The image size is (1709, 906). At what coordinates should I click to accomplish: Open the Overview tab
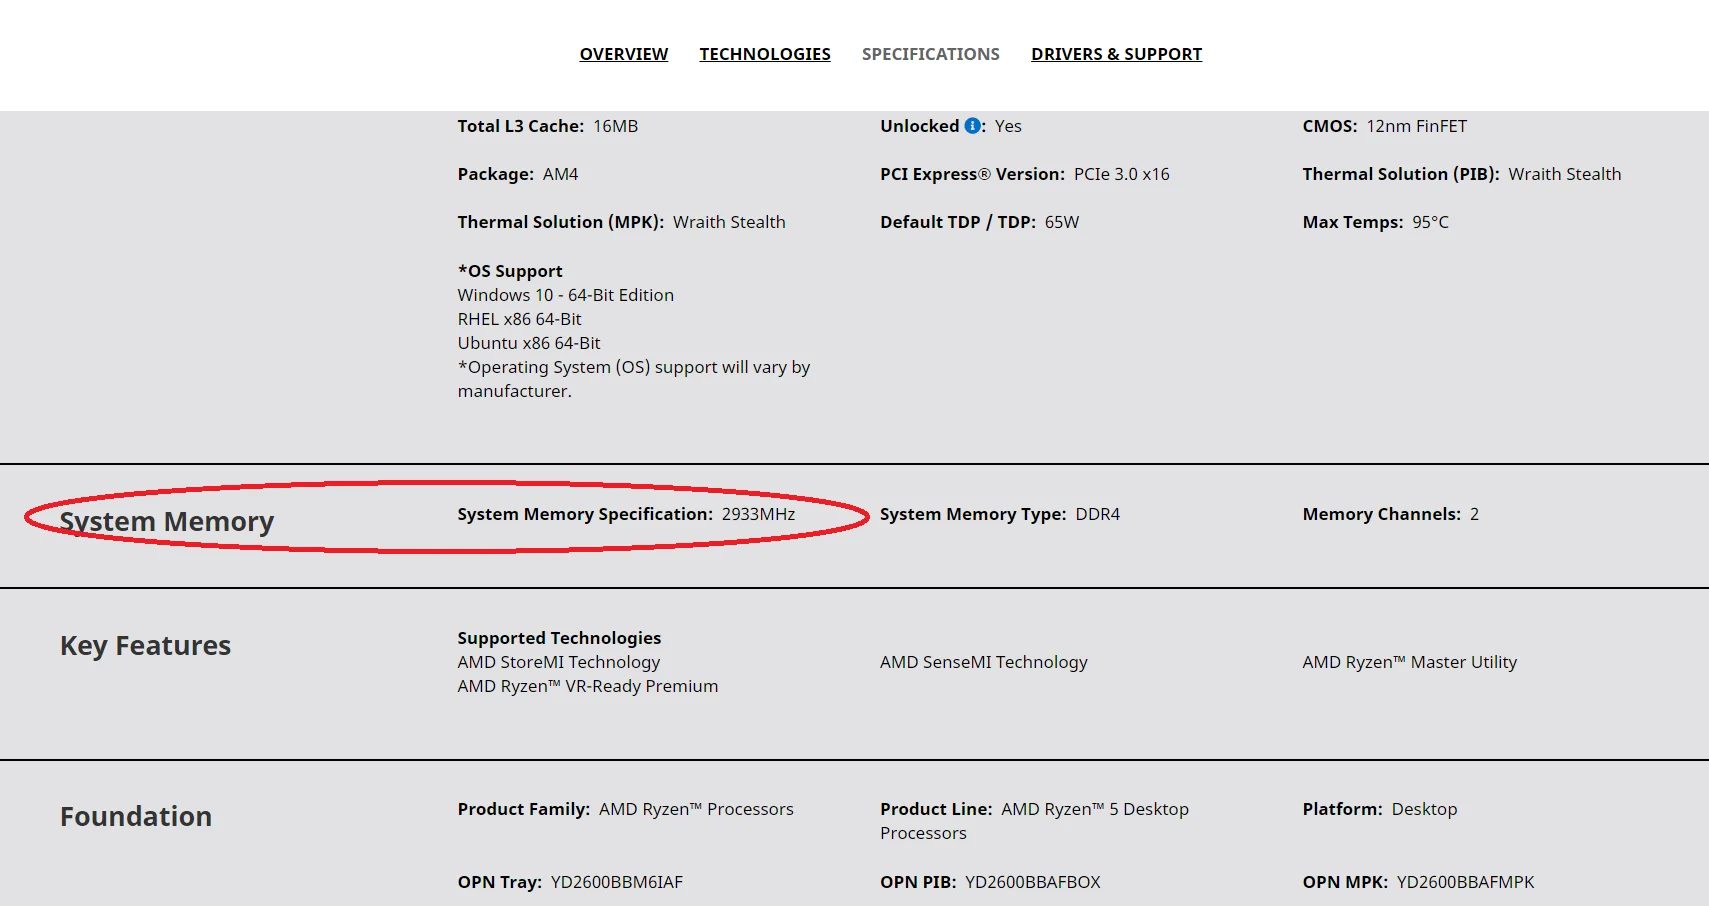(623, 54)
